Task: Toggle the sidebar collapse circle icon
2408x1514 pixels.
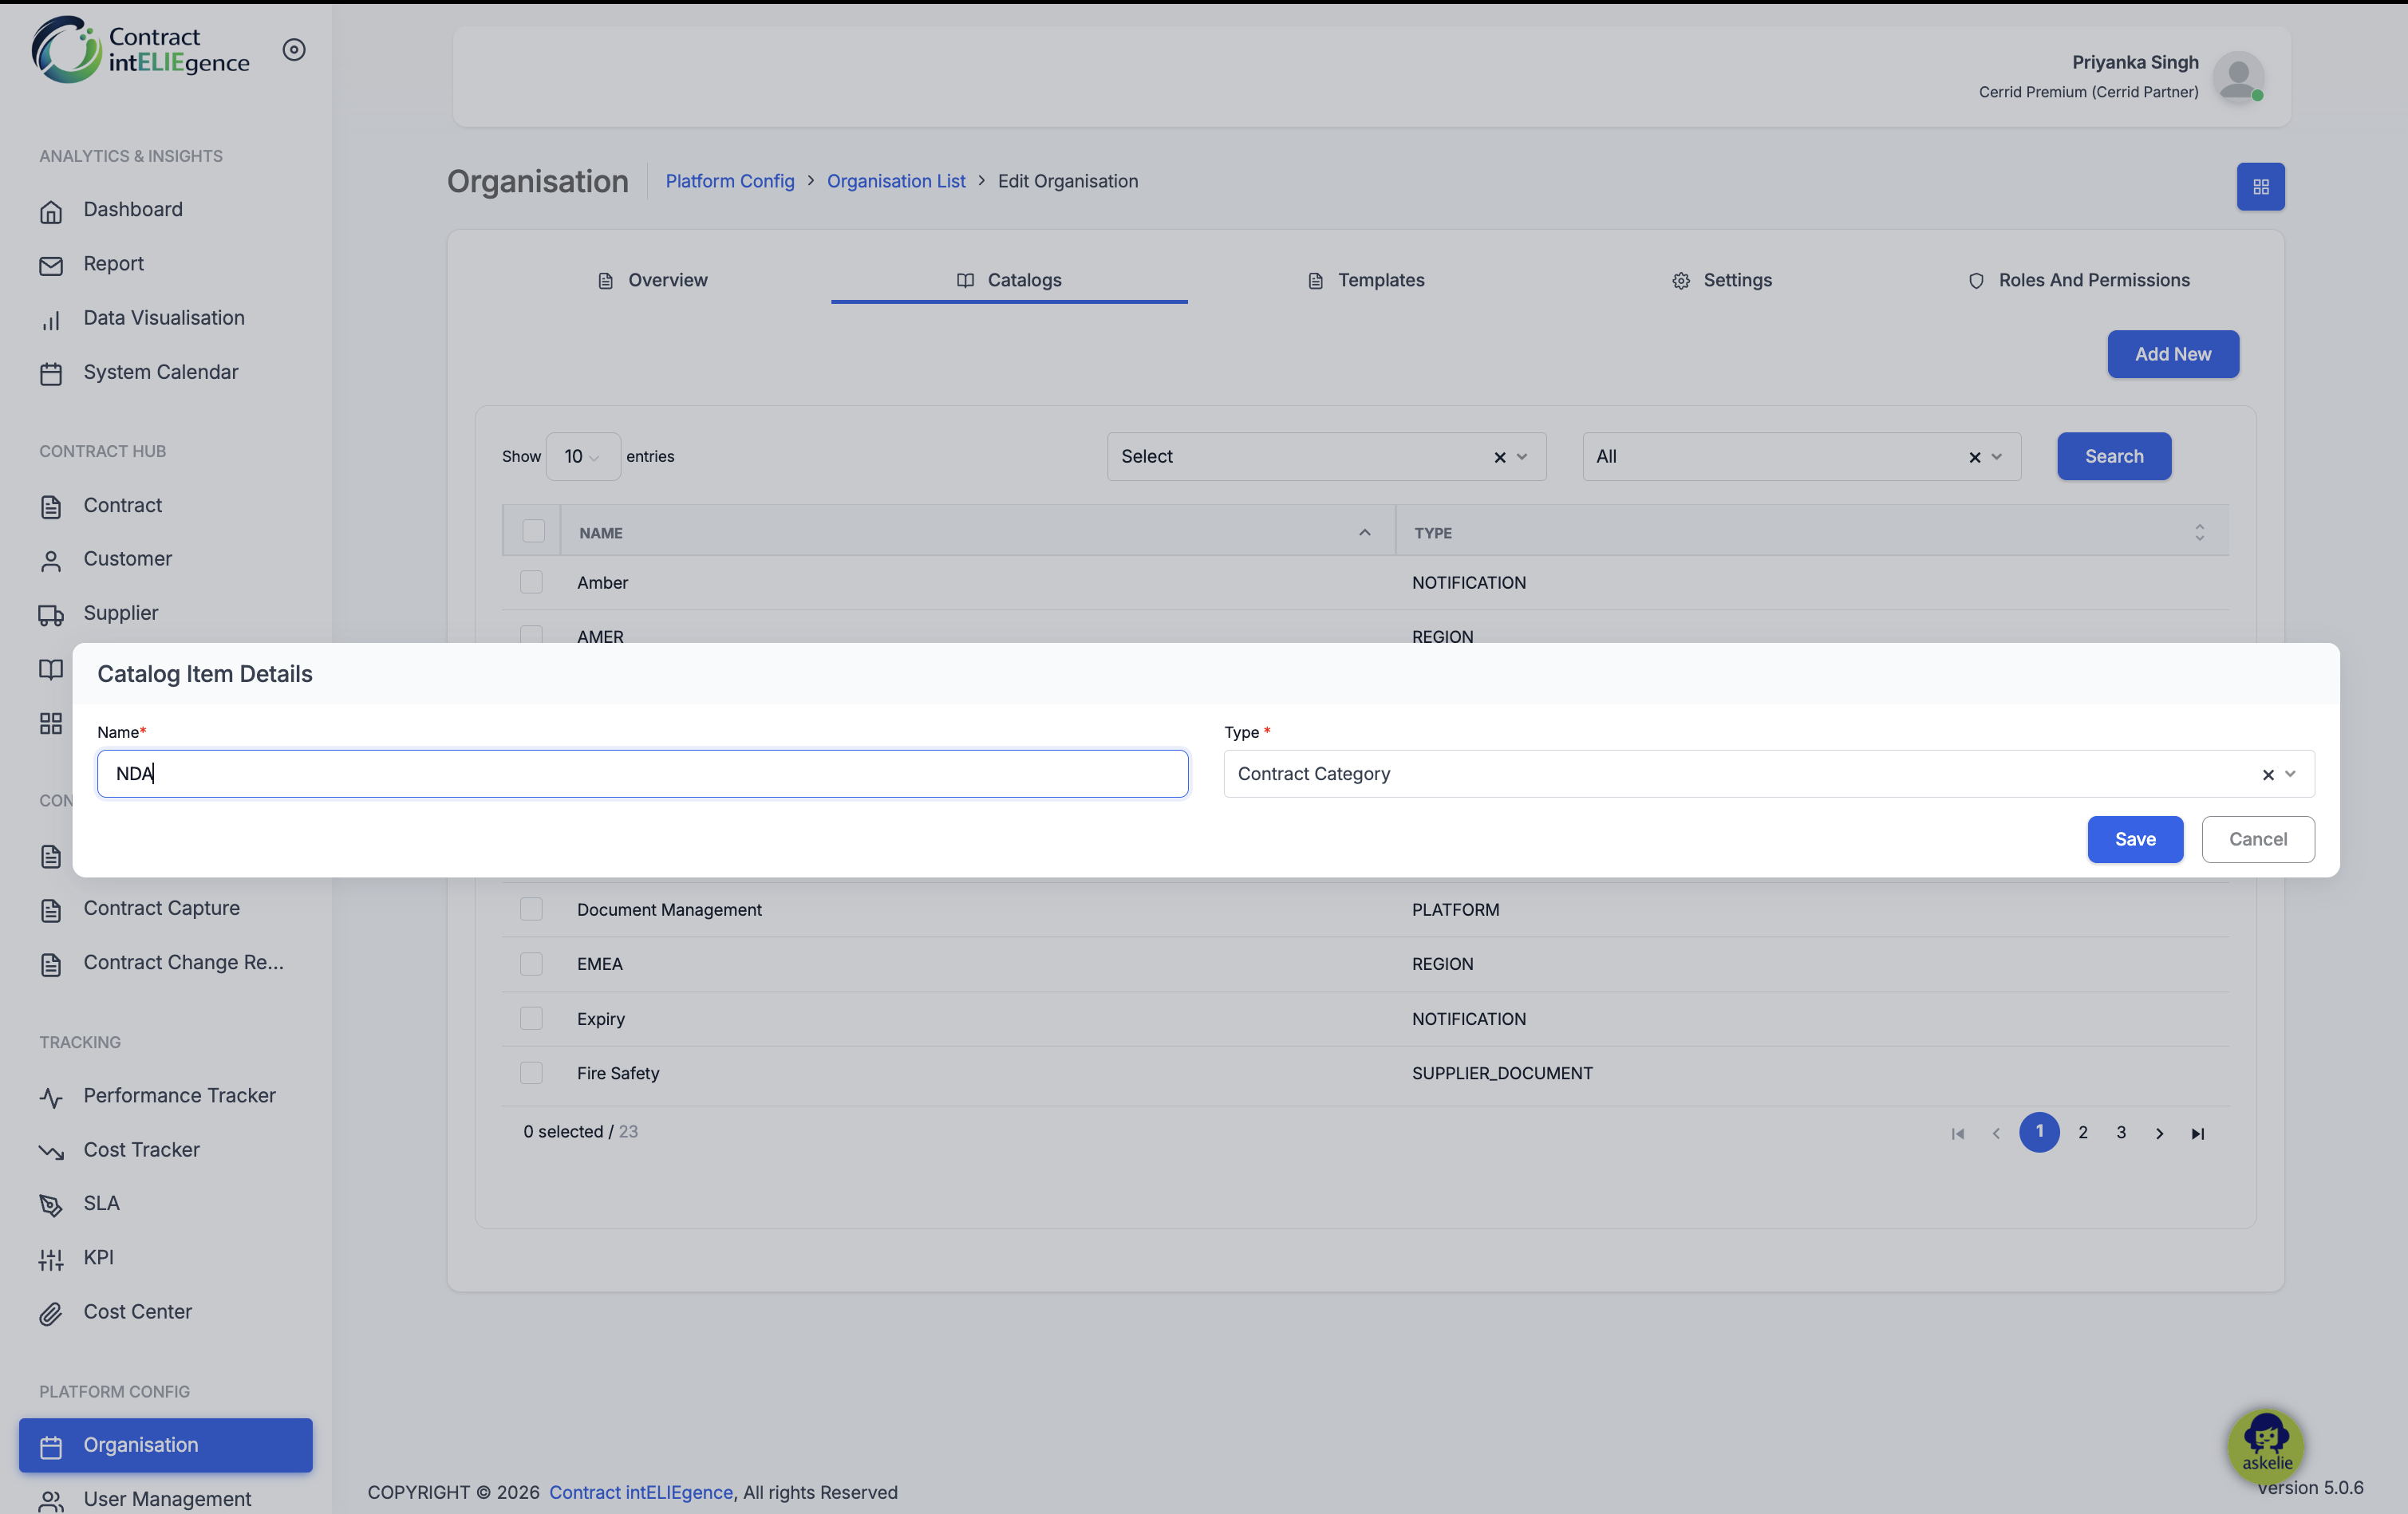Action: click(x=294, y=49)
